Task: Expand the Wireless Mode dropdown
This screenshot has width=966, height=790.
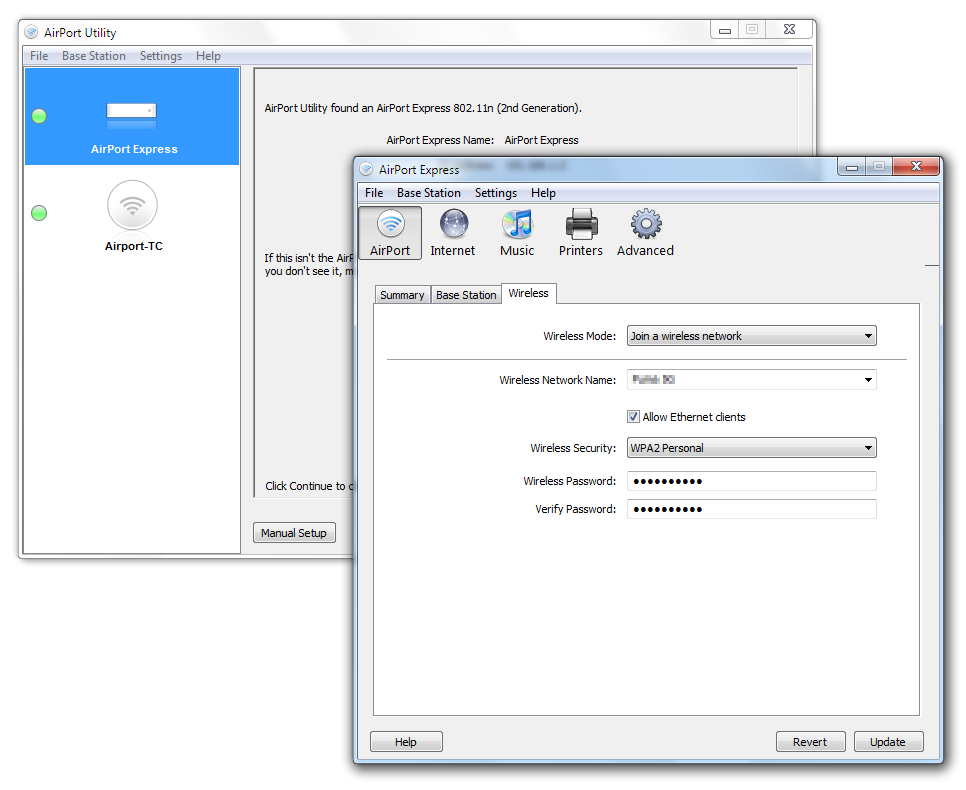Action: click(752, 336)
